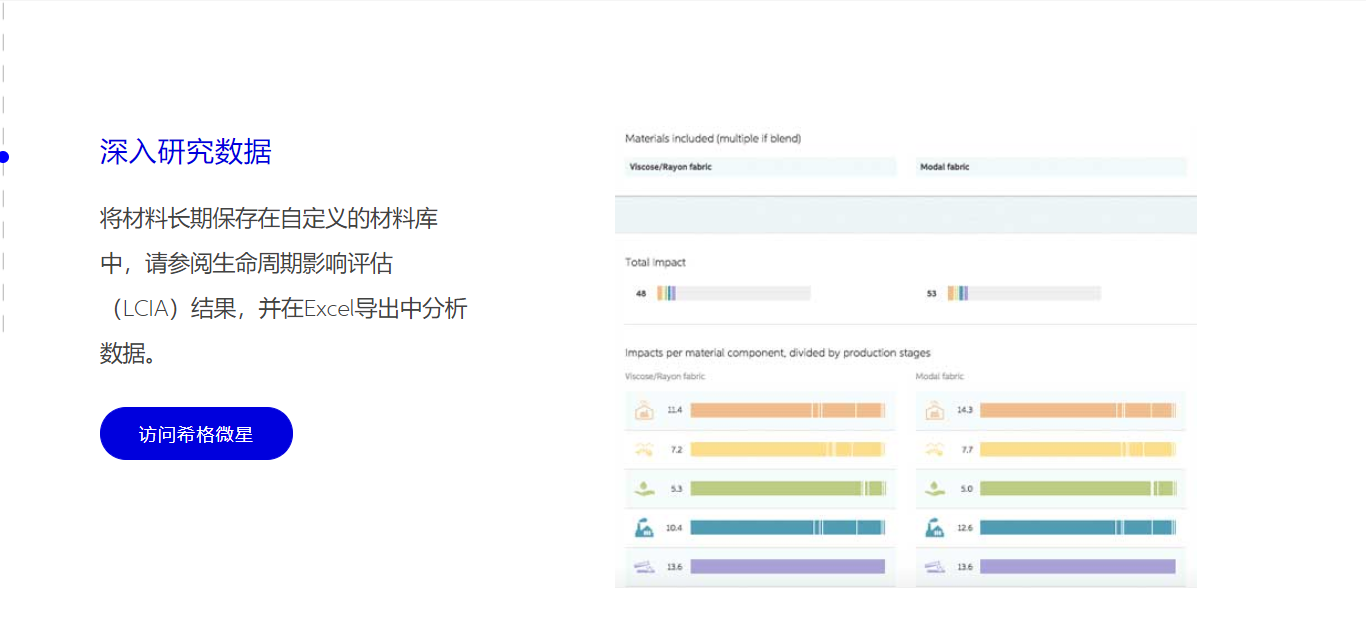1366x617 pixels.
Task: Click the orange barn icon under Viscose/Rayon fabric
Action: [x=644, y=410]
